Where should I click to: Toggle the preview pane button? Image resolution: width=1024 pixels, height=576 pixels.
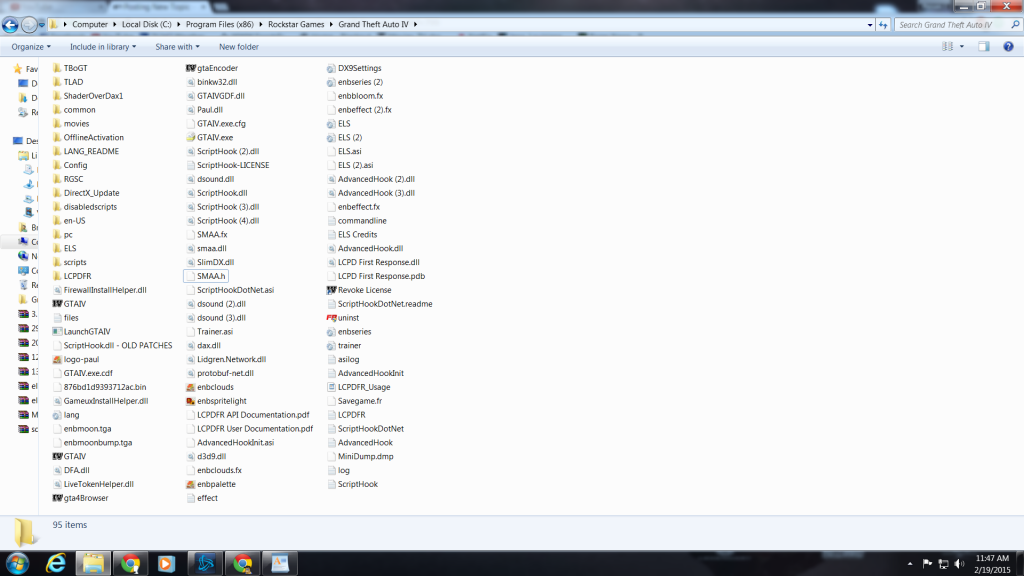pos(984,47)
